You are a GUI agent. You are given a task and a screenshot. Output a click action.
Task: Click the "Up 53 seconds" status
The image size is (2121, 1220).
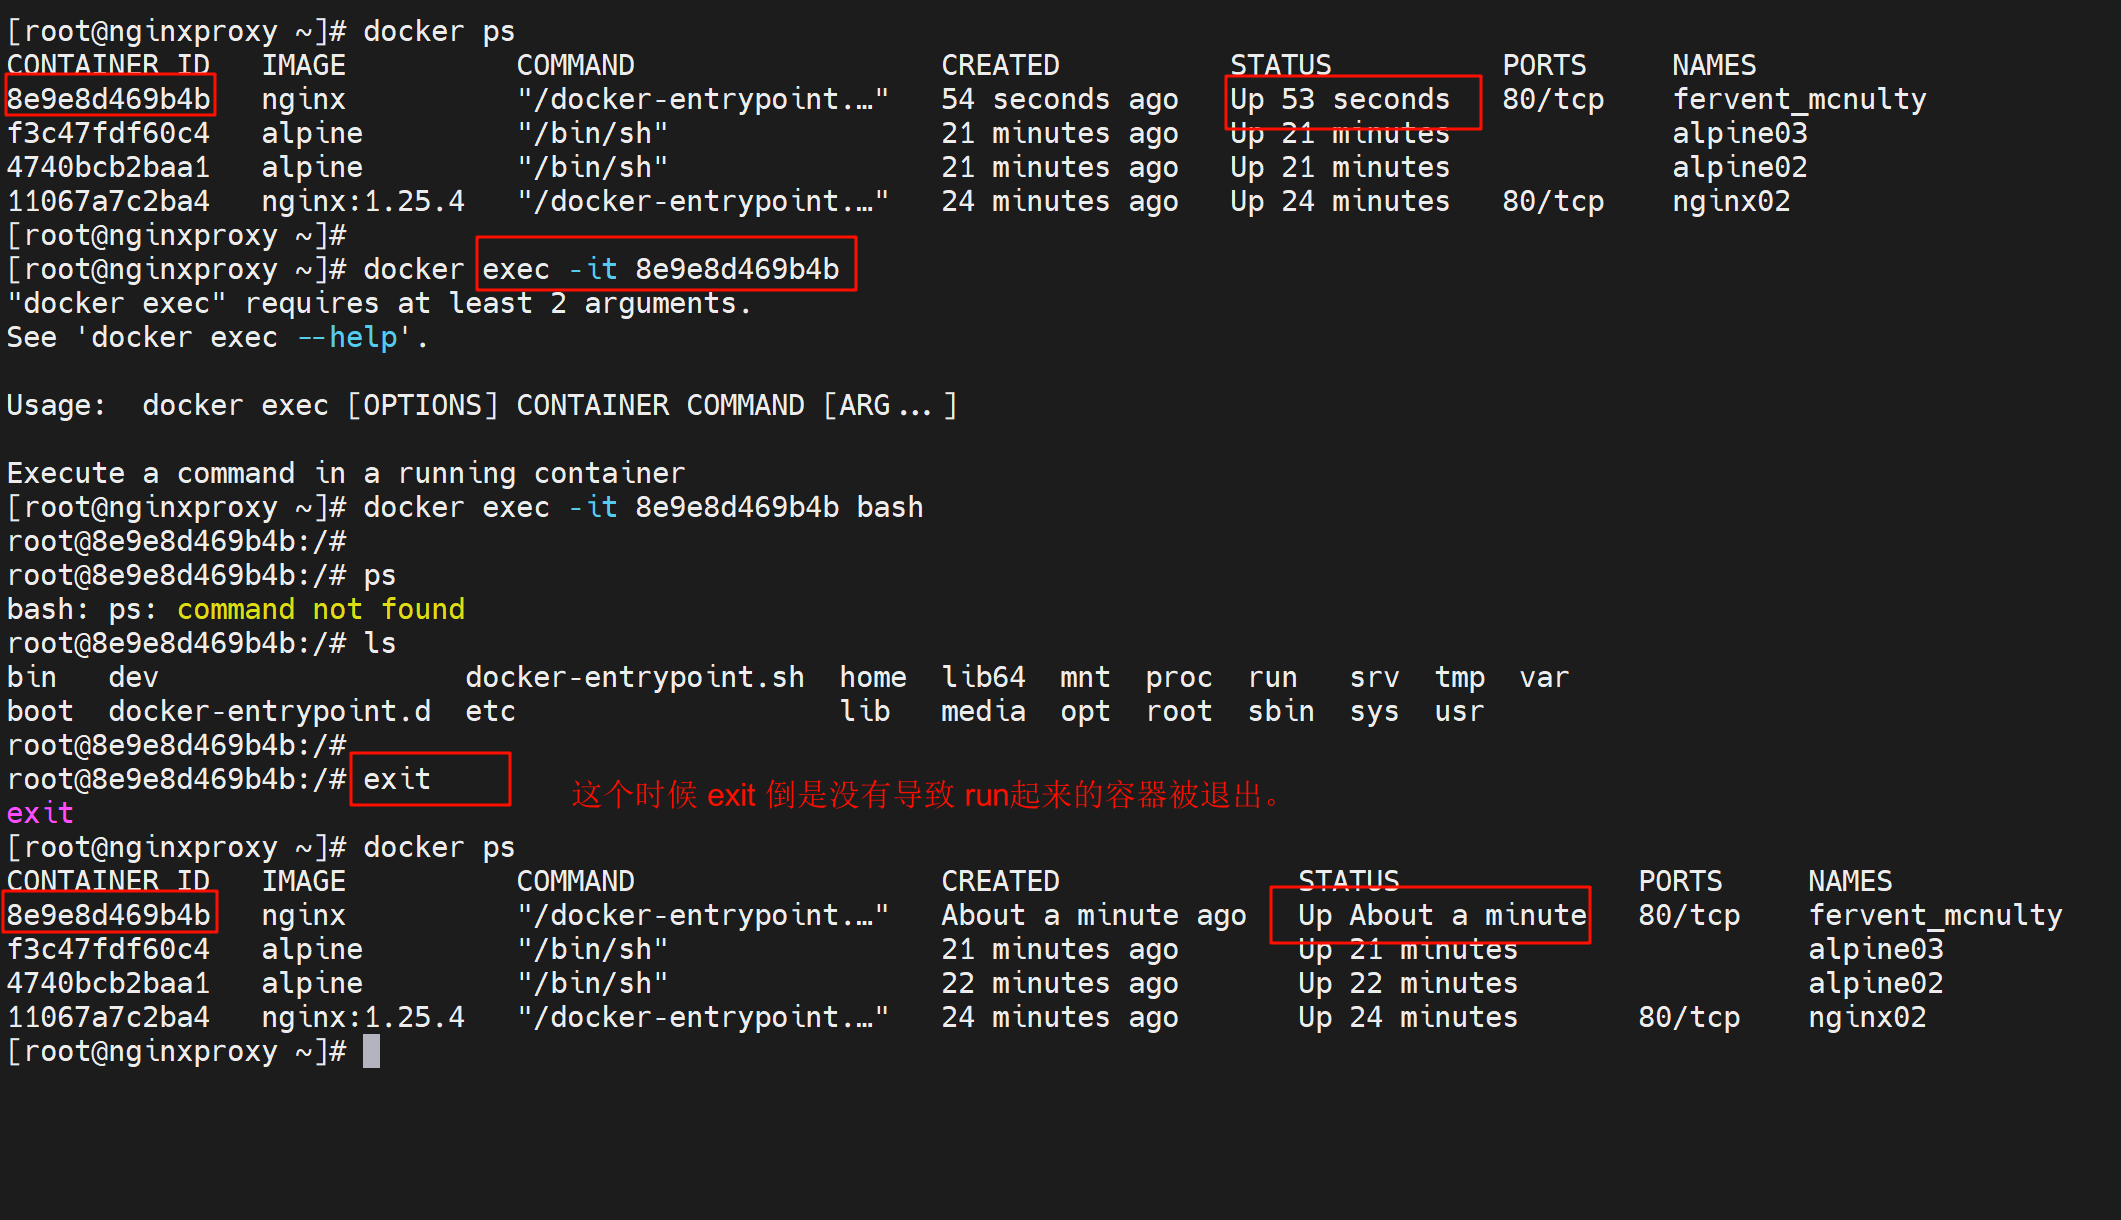click(1339, 99)
